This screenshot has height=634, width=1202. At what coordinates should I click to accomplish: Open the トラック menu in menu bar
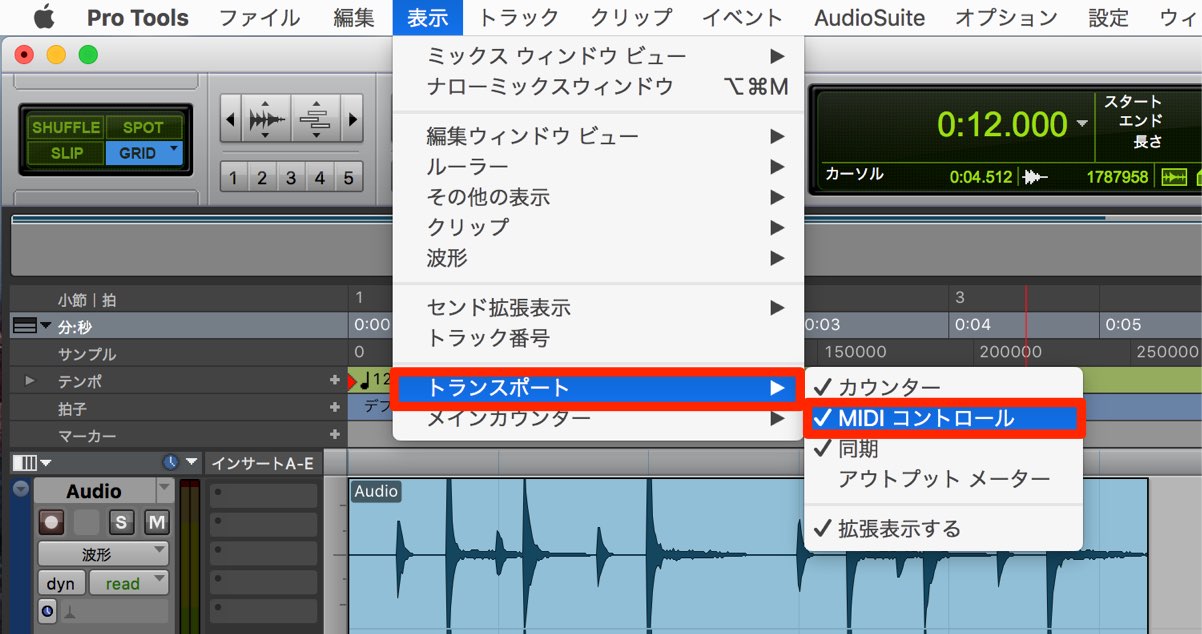pos(519,17)
